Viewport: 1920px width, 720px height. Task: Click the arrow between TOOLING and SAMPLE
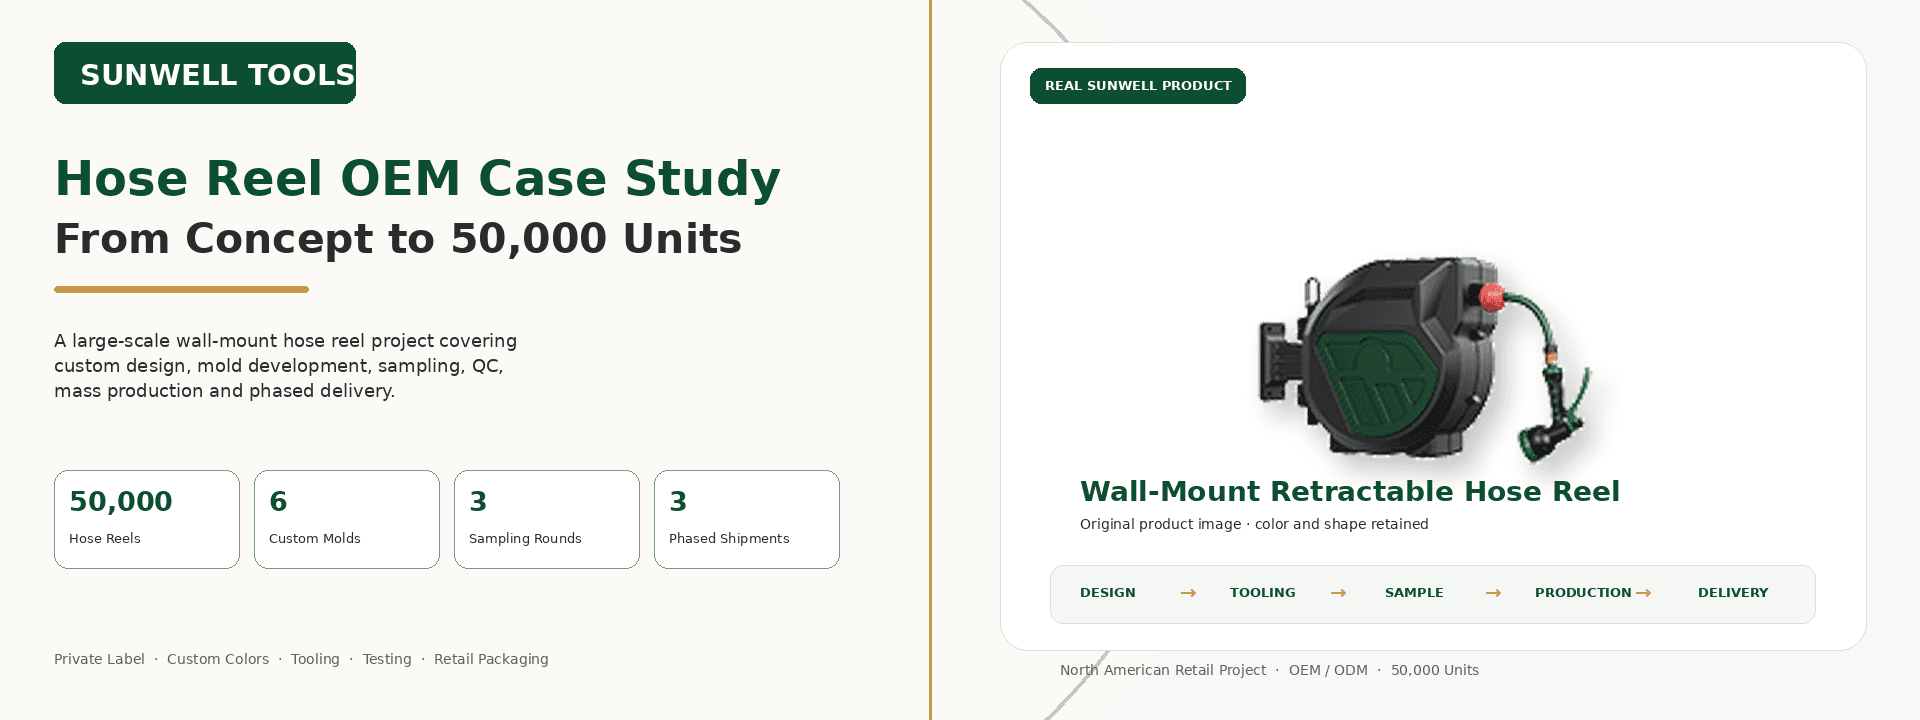click(1338, 593)
